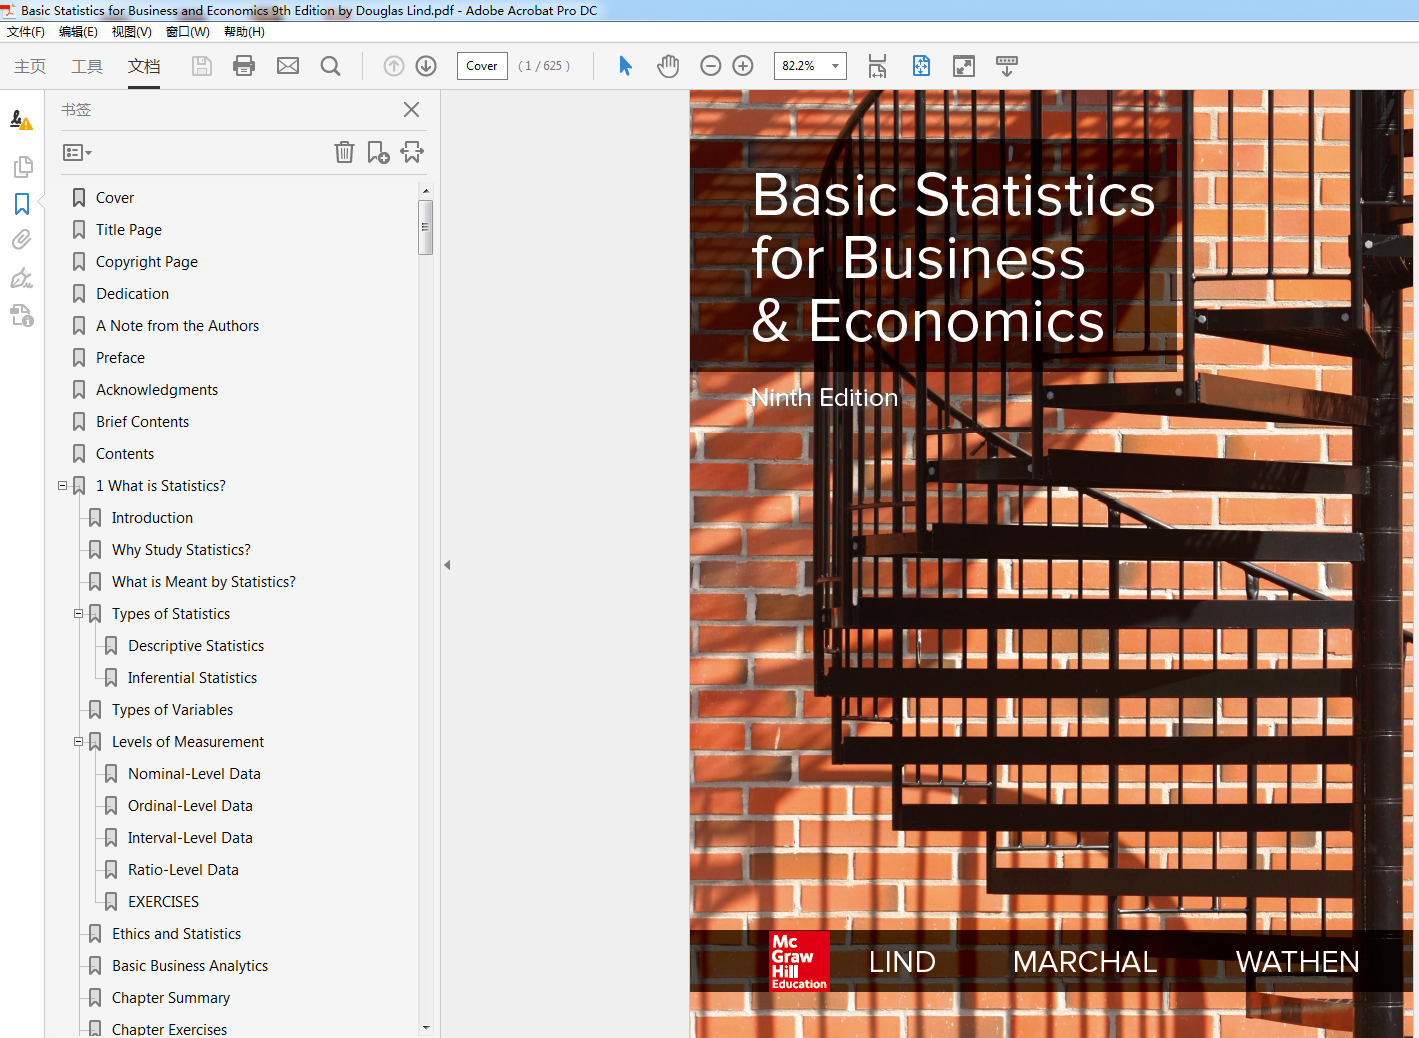Click the zoom percentage field 82.2%
Viewport: 1419px width, 1038px height.
(x=800, y=66)
